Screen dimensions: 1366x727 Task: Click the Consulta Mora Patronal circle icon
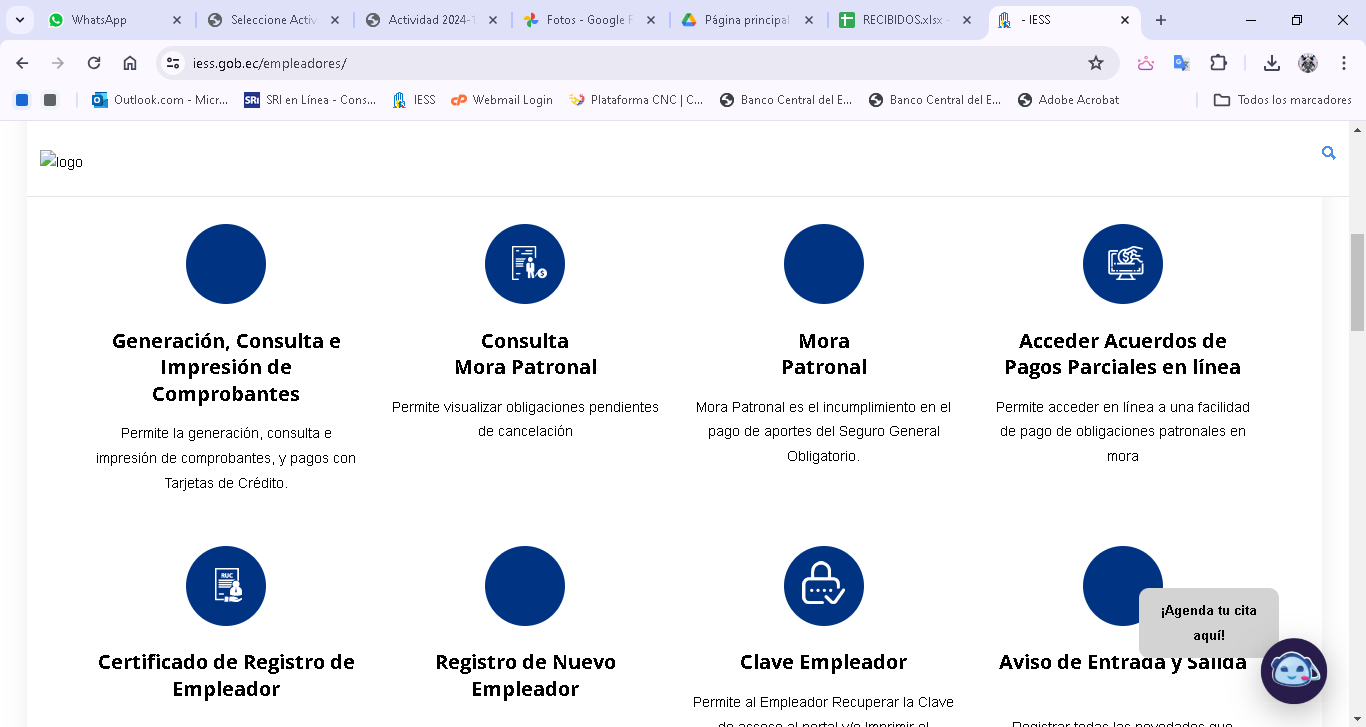click(x=525, y=264)
